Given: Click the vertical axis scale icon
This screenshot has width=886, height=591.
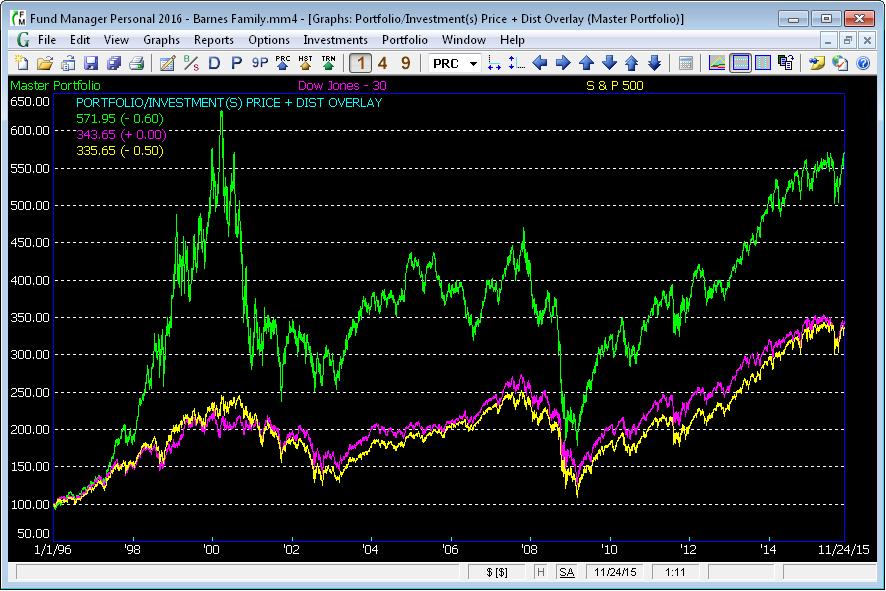Looking at the screenshot, I should [x=516, y=63].
